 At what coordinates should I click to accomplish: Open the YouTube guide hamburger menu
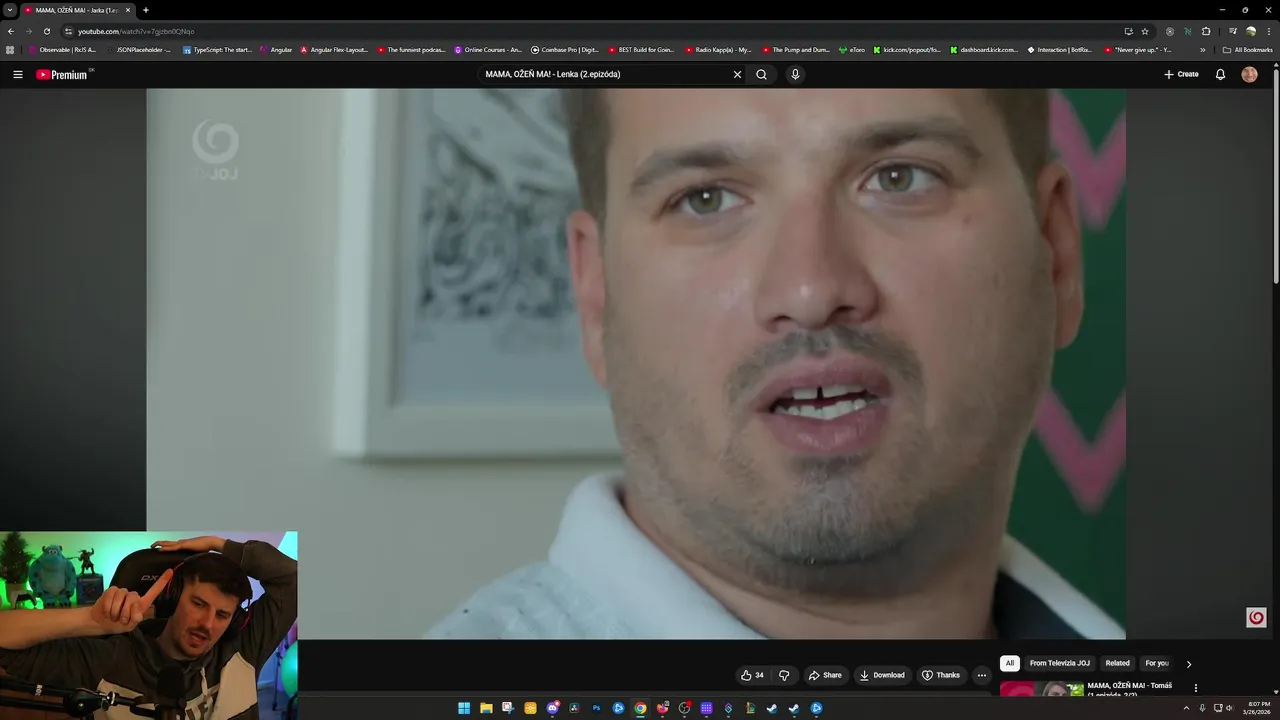pyautogui.click(x=17, y=74)
